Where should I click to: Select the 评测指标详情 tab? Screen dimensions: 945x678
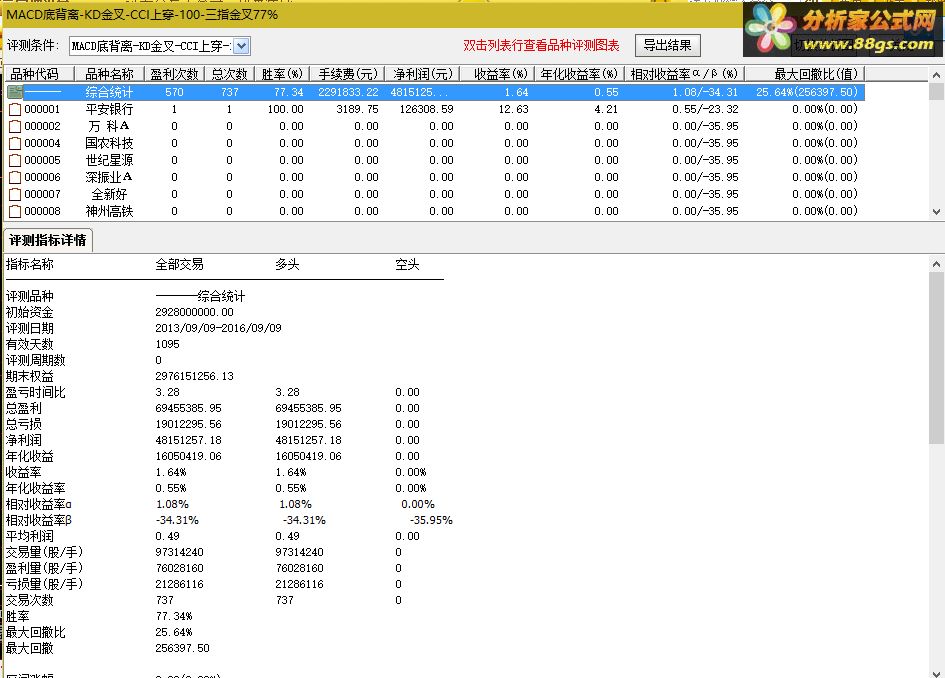pos(48,240)
